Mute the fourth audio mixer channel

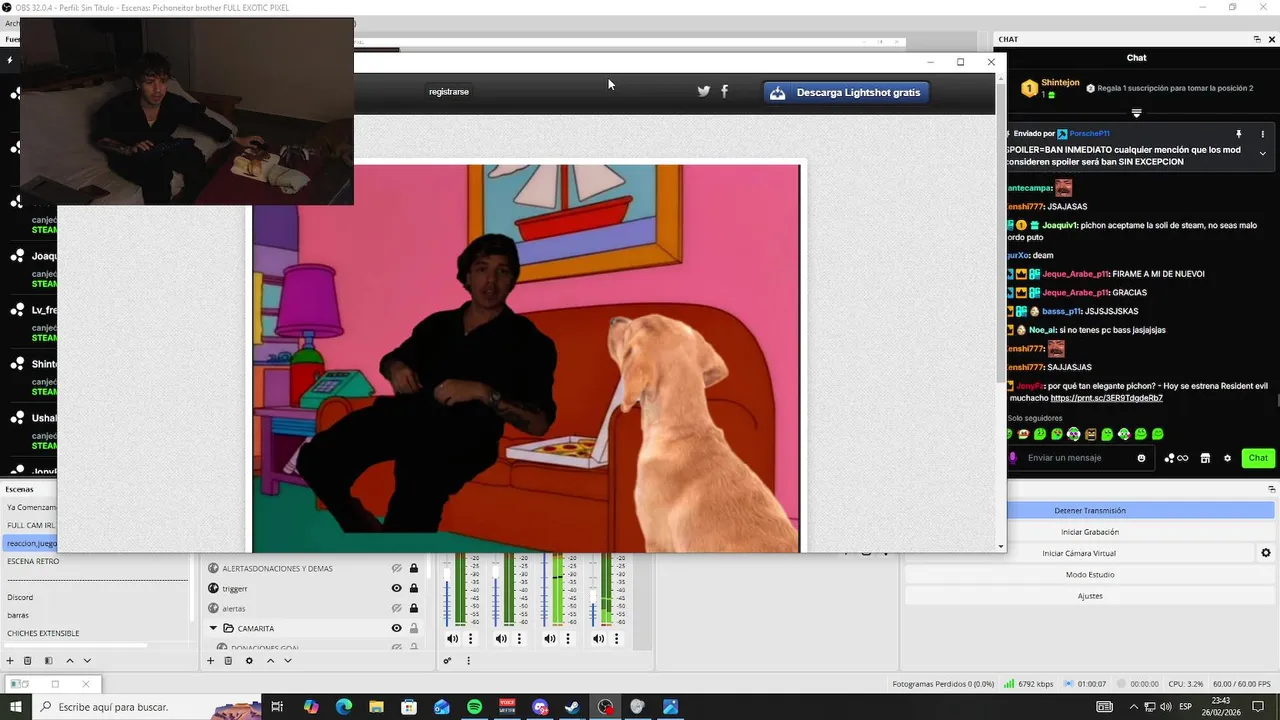pos(598,638)
